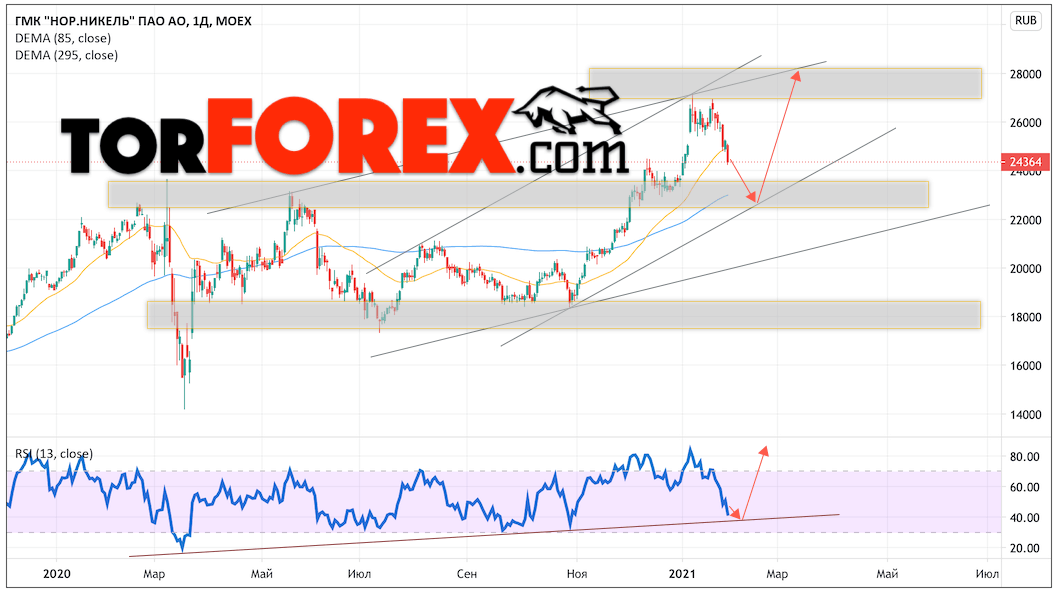Click the Июл time axis label near Сен
Screen dimensions: 1058x591
pyautogui.click(x=359, y=574)
